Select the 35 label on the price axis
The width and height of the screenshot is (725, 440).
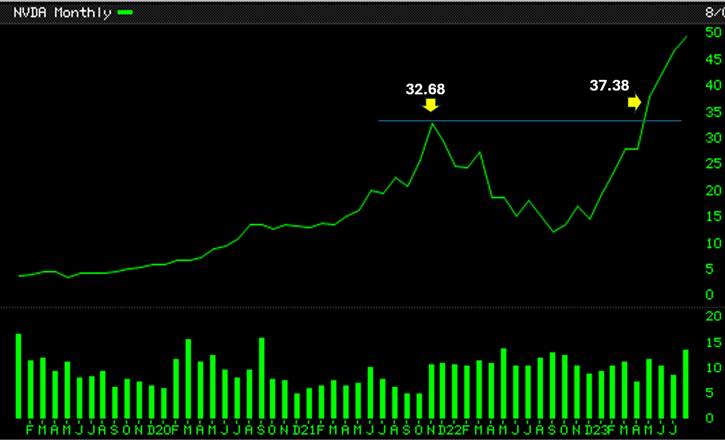tap(713, 112)
